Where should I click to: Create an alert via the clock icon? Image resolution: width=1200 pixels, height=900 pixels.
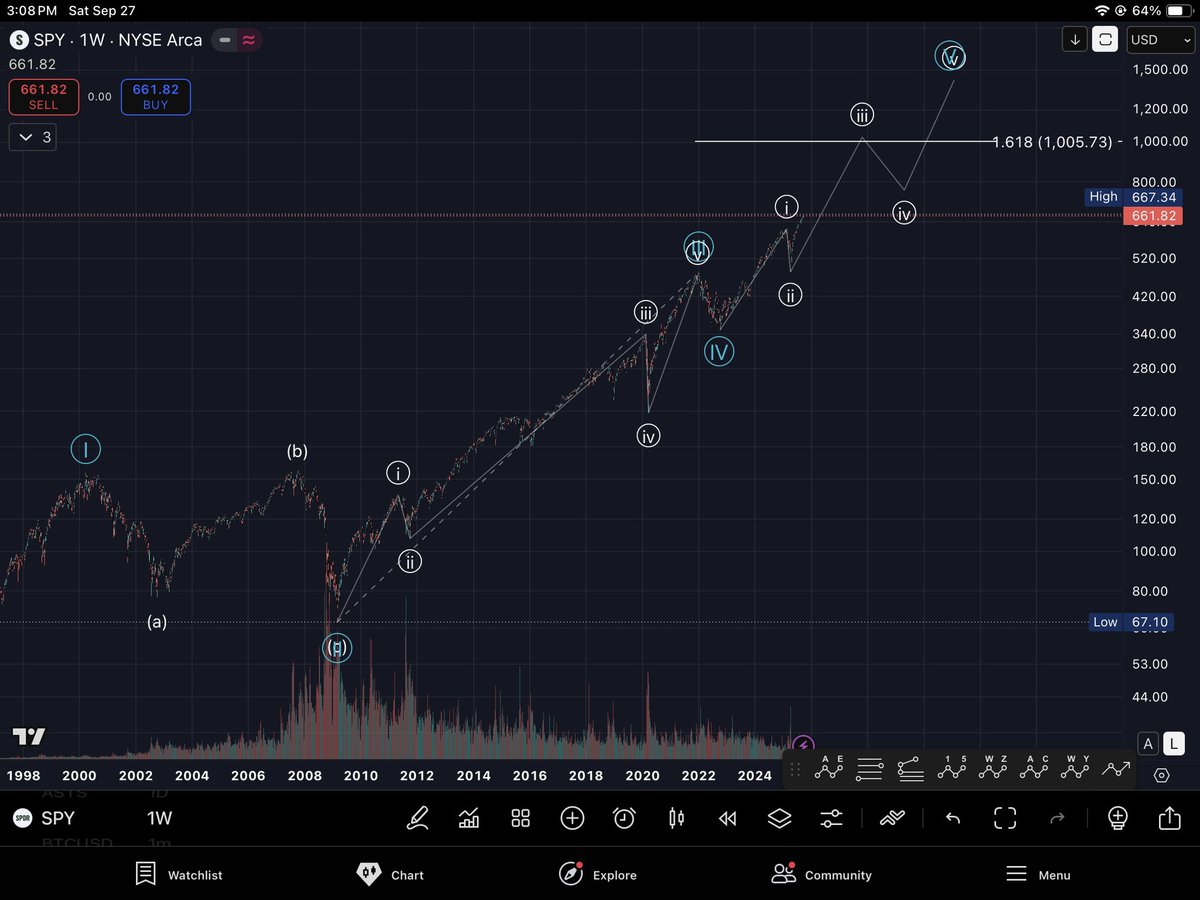click(x=624, y=818)
